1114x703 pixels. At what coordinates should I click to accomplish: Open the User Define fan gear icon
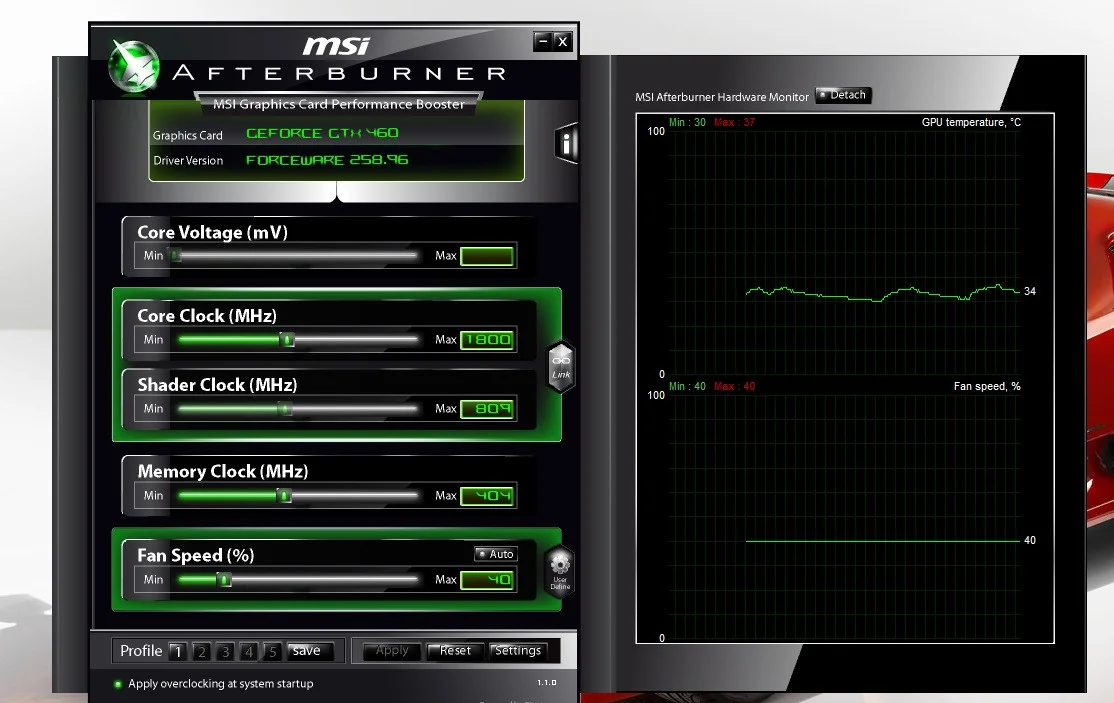click(560, 570)
